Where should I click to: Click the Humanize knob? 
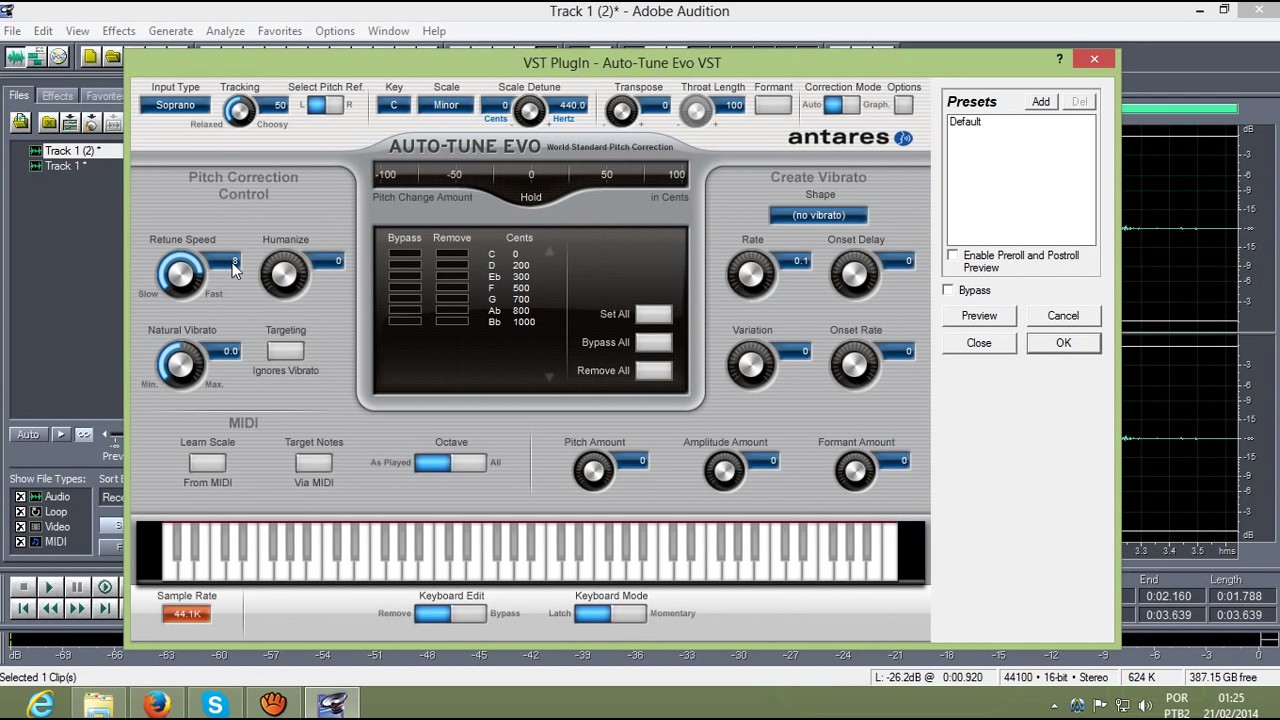pos(284,275)
